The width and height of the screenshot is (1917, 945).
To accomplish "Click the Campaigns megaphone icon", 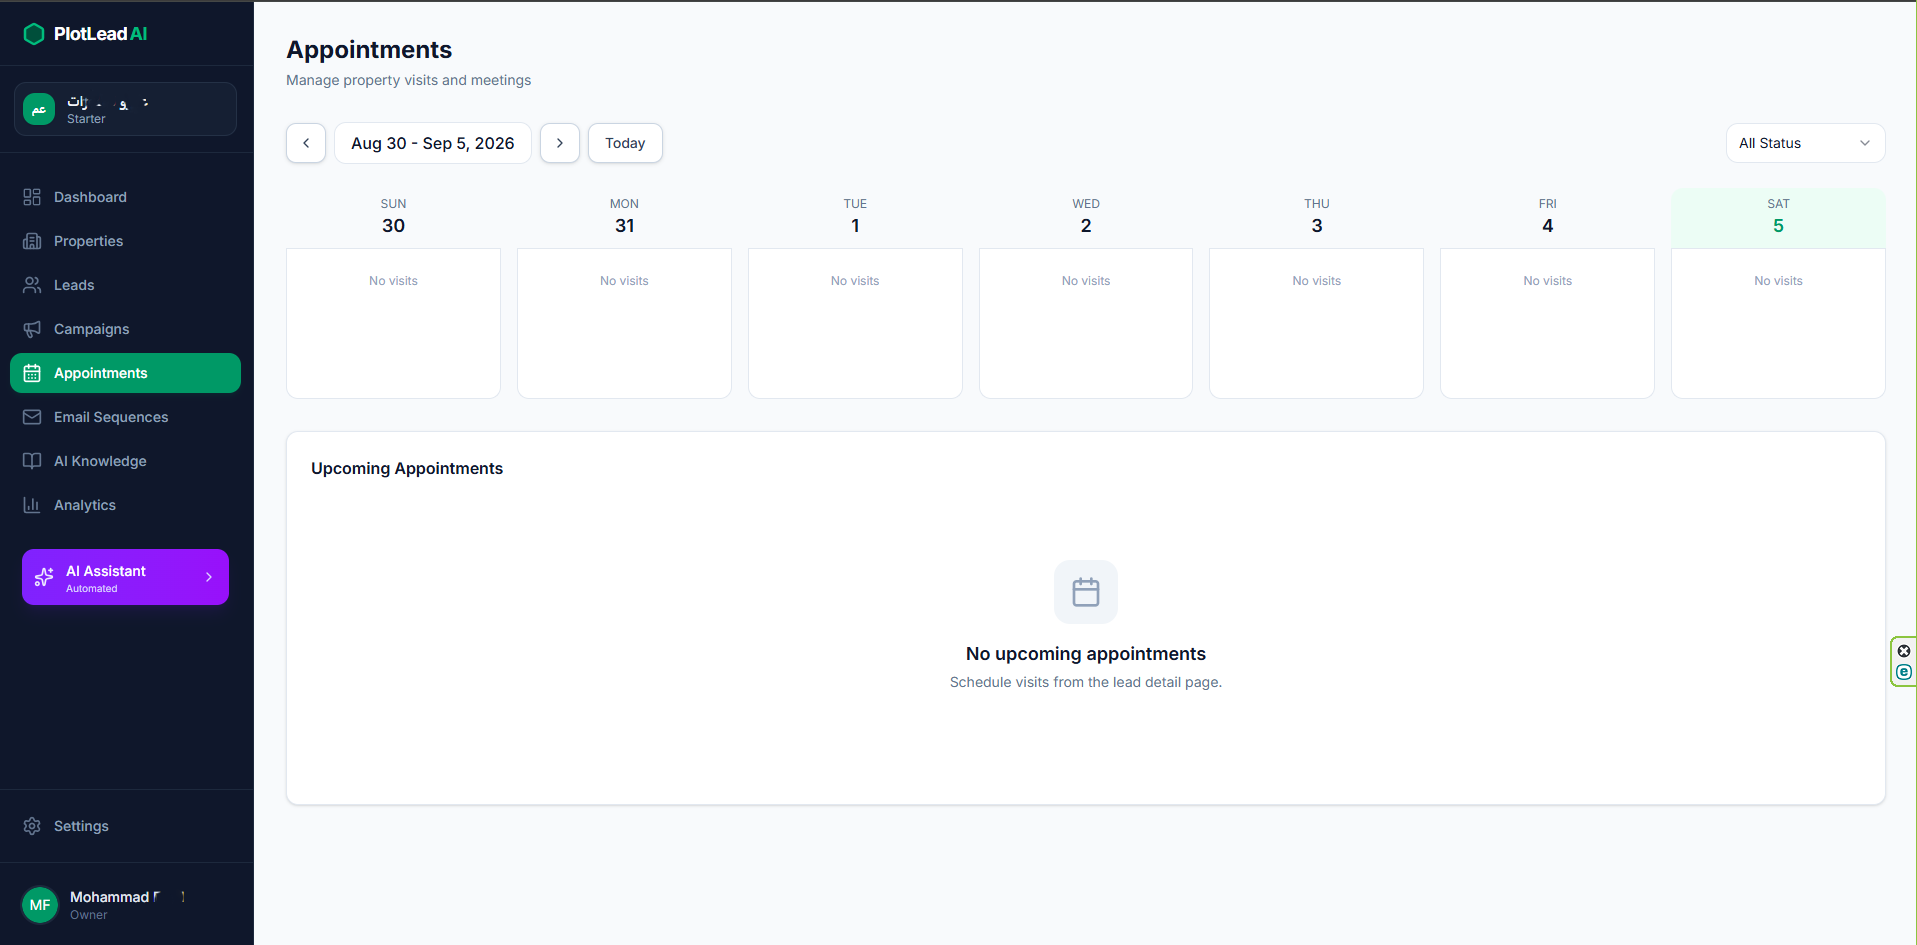I will (32, 329).
